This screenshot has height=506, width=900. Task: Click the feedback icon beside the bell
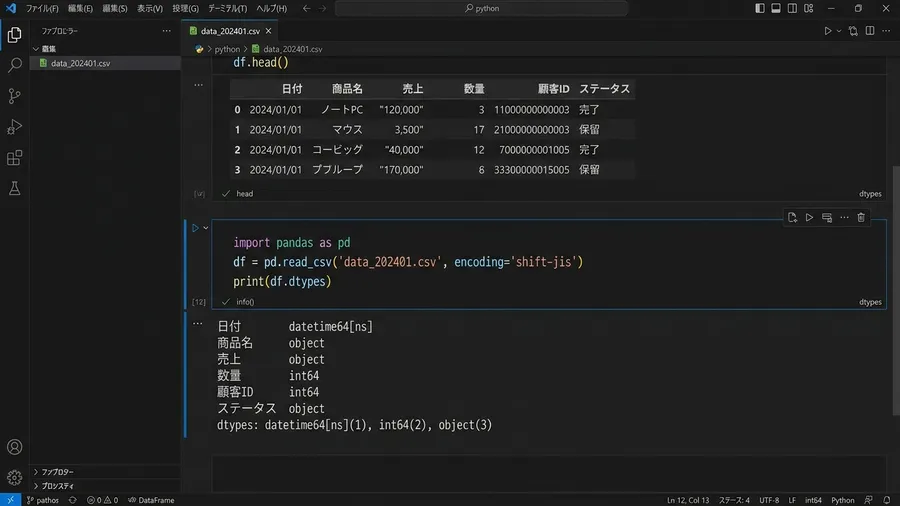coord(868,500)
